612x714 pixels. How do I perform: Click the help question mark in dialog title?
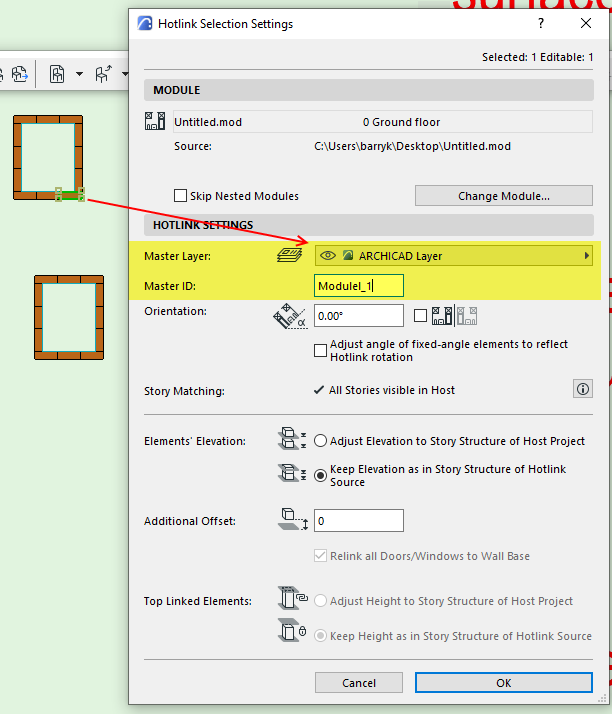click(541, 23)
